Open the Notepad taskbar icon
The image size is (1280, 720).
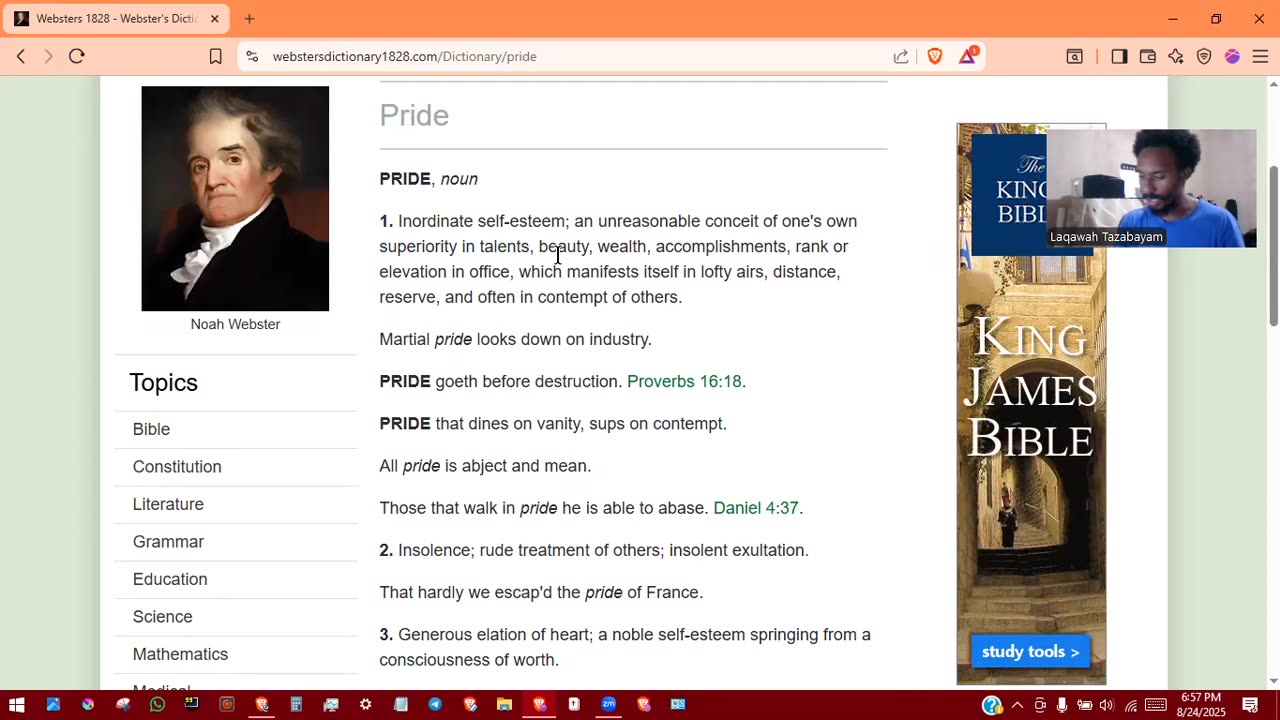pyautogui.click(x=401, y=705)
